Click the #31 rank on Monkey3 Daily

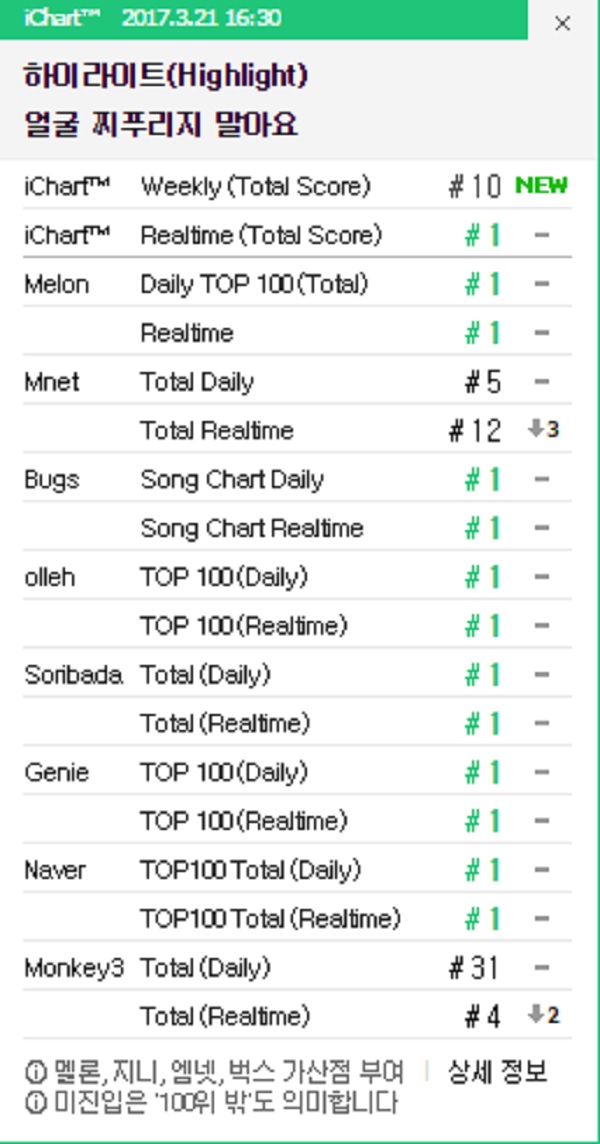[x=474, y=968]
